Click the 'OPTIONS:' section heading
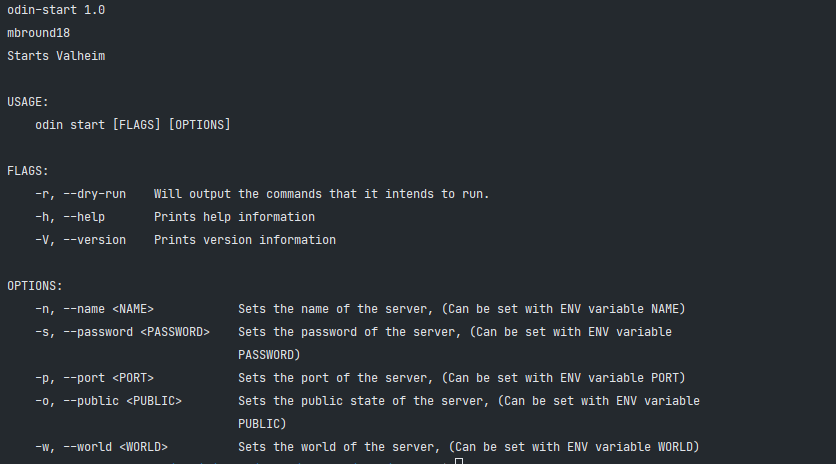This screenshot has width=836, height=464. coord(35,286)
